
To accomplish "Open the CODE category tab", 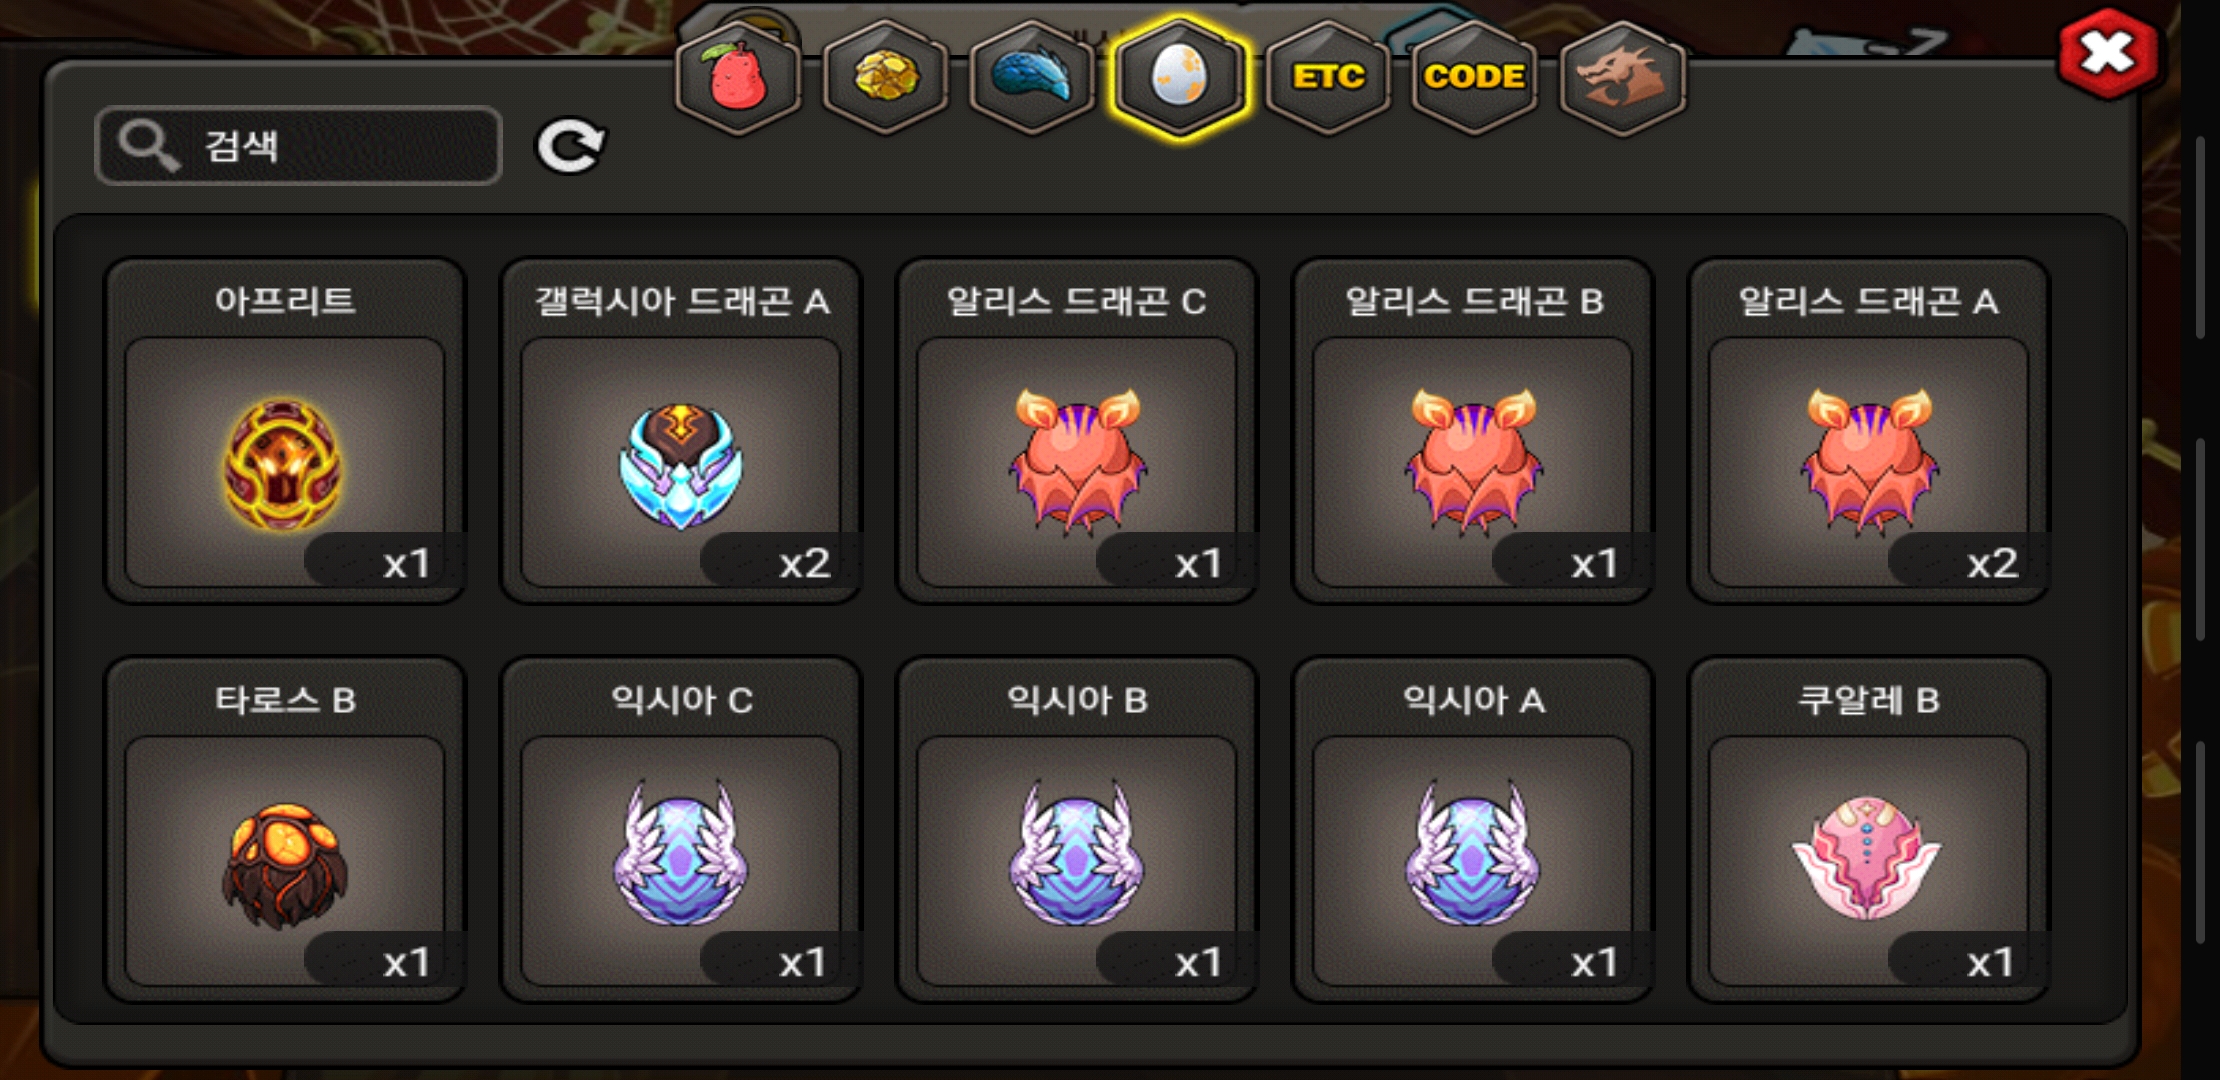I will click(1474, 77).
